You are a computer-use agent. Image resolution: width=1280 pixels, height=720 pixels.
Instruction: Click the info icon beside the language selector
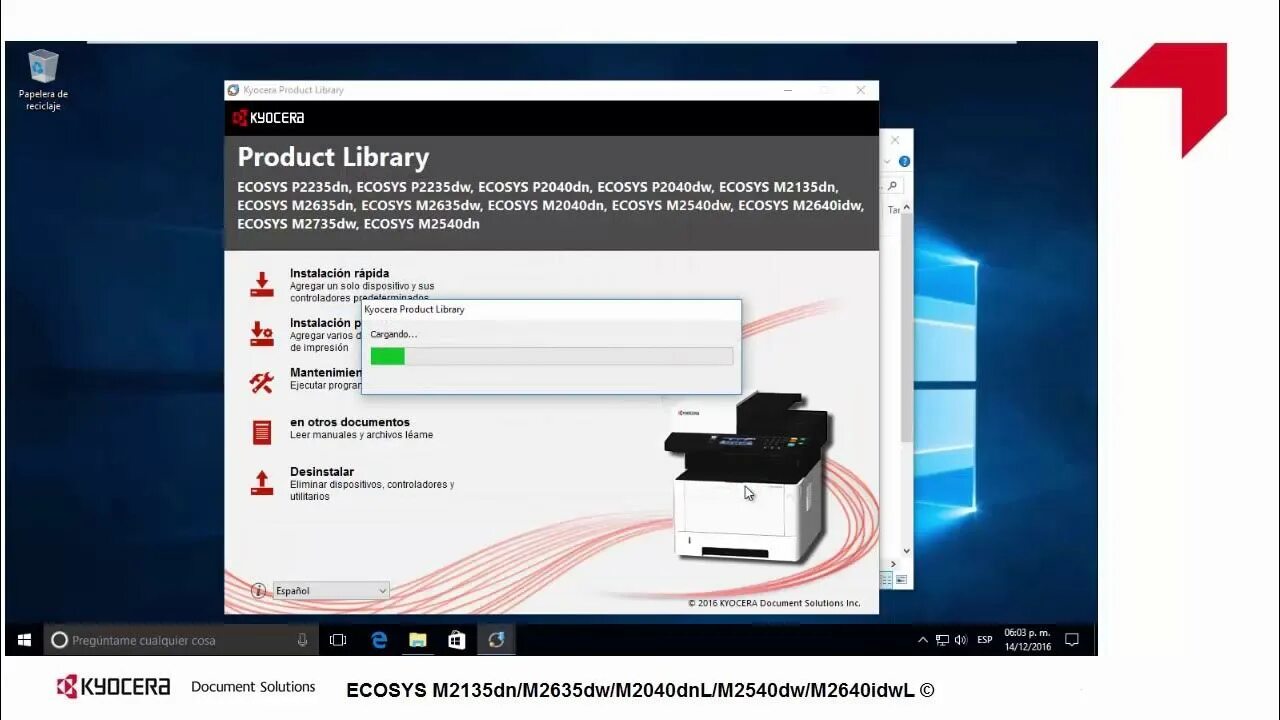[x=258, y=590]
